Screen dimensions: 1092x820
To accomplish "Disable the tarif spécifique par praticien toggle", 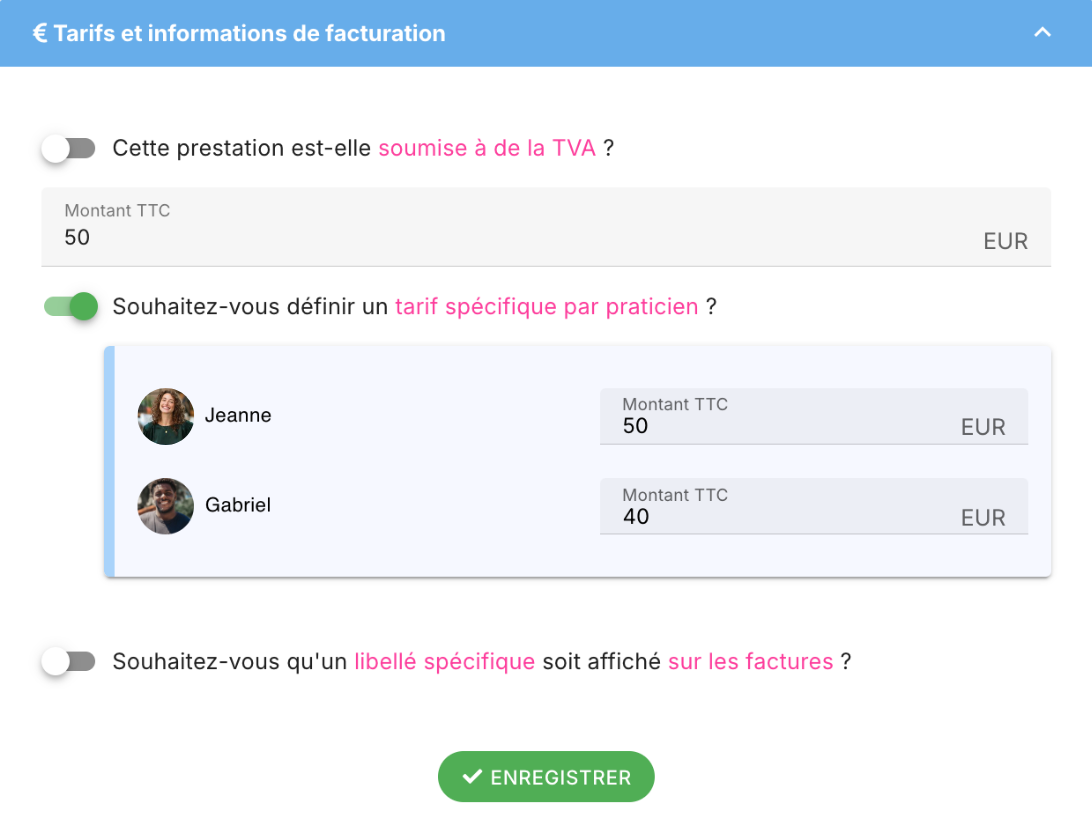I will [71, 306].
